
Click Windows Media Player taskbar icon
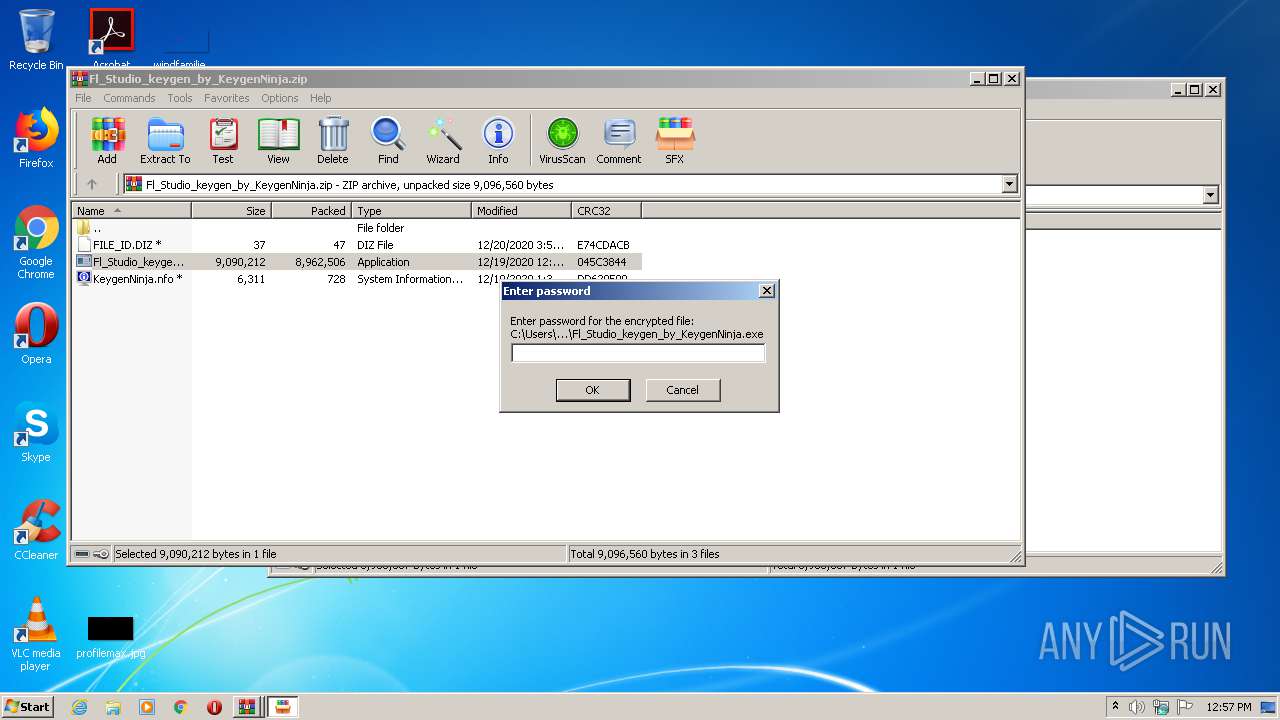(147, 707)
